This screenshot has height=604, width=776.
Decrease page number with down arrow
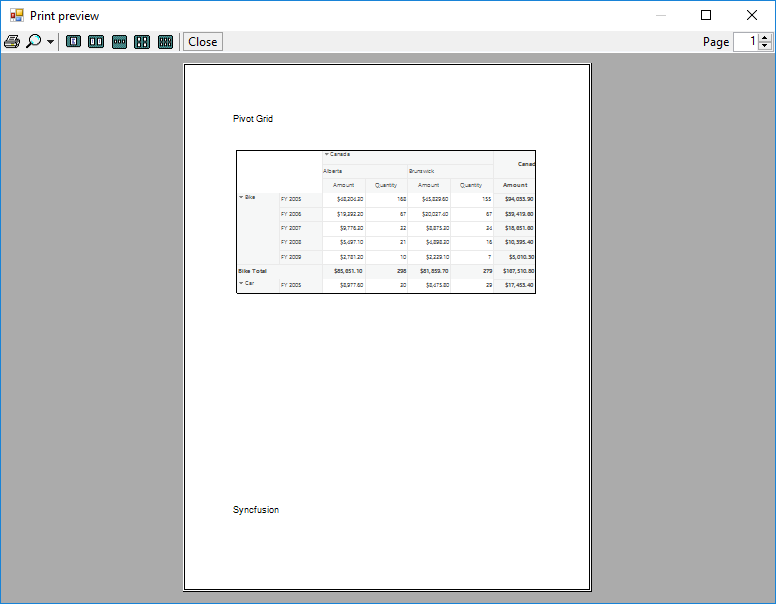point(765,46)
